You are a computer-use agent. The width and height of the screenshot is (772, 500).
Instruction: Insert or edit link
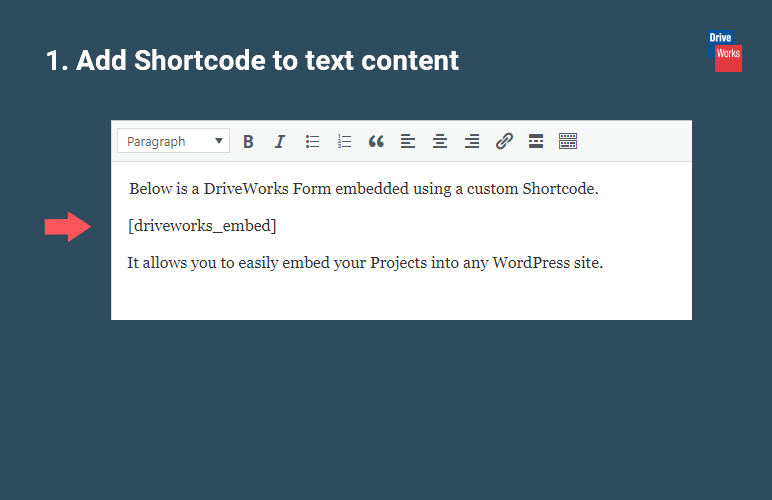click(x=504, y=142)
